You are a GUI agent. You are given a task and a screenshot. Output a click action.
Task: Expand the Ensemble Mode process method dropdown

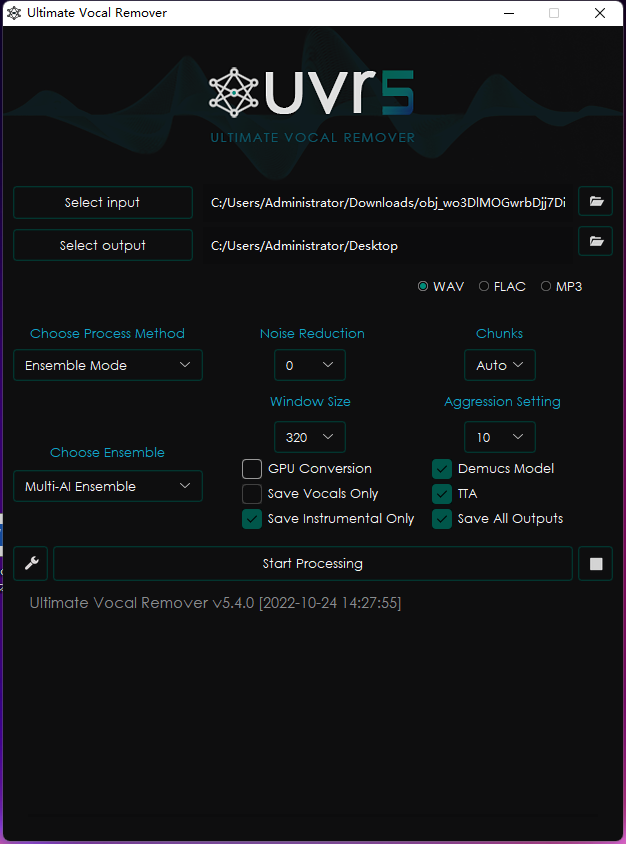click(108, 365)
